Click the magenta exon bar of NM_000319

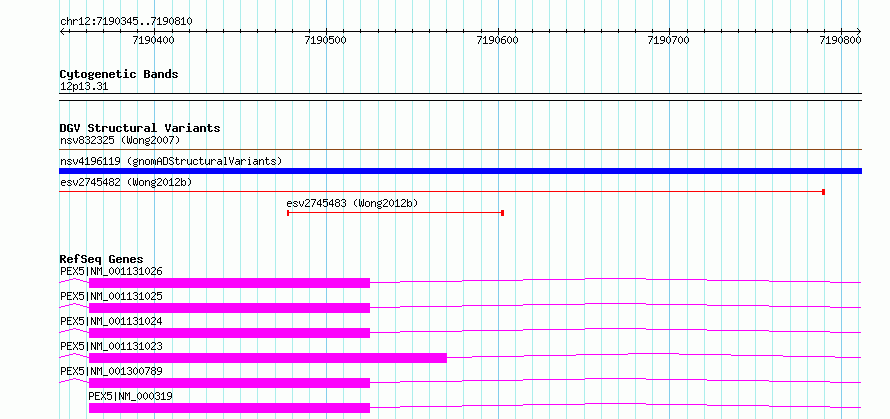click(x=229, y=408)
